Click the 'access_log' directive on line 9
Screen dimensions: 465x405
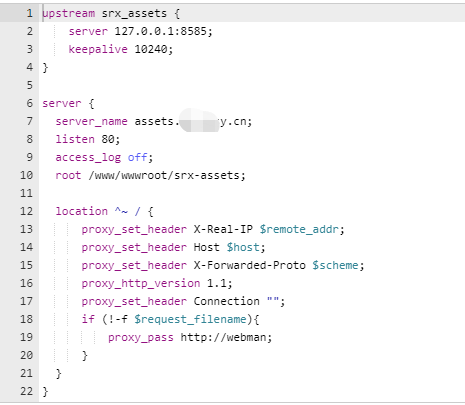(x=88, y=157)
